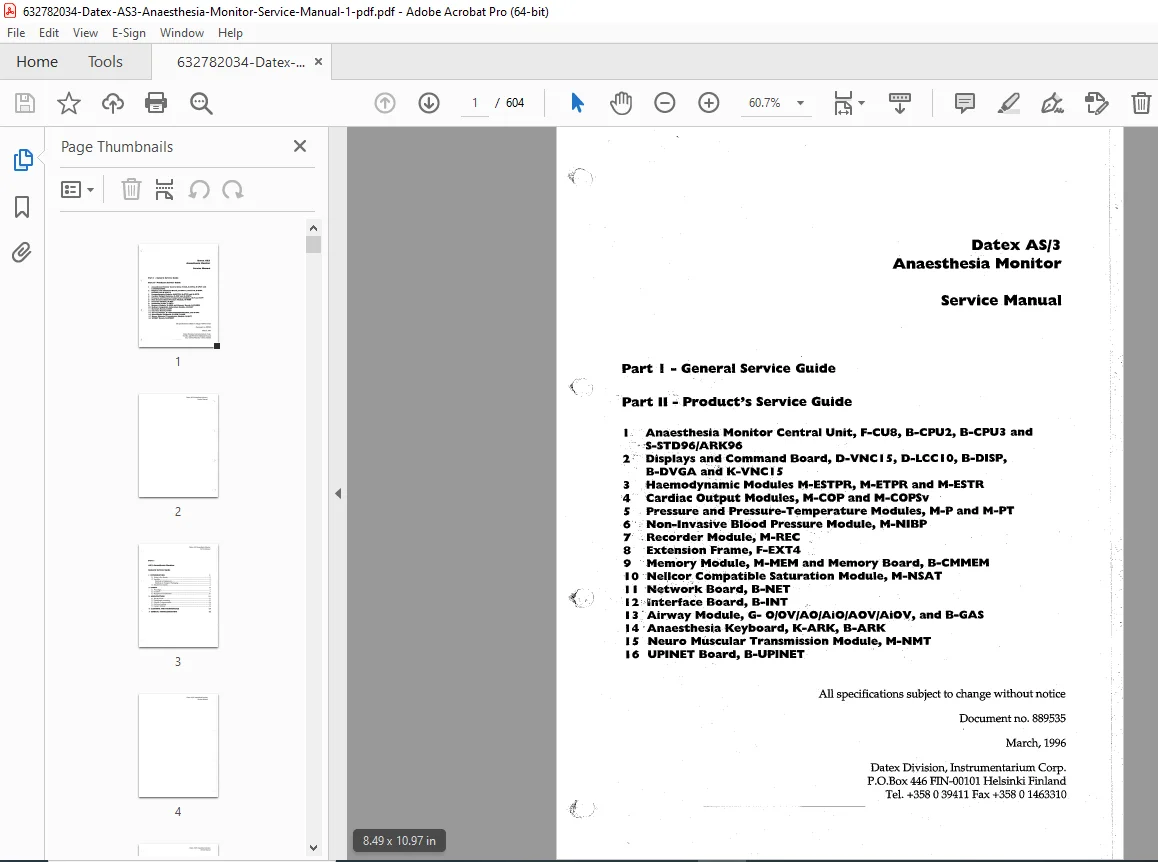Click 'Document no. 889535' text
The image size is (1158, 862).
pos(1012,718)
